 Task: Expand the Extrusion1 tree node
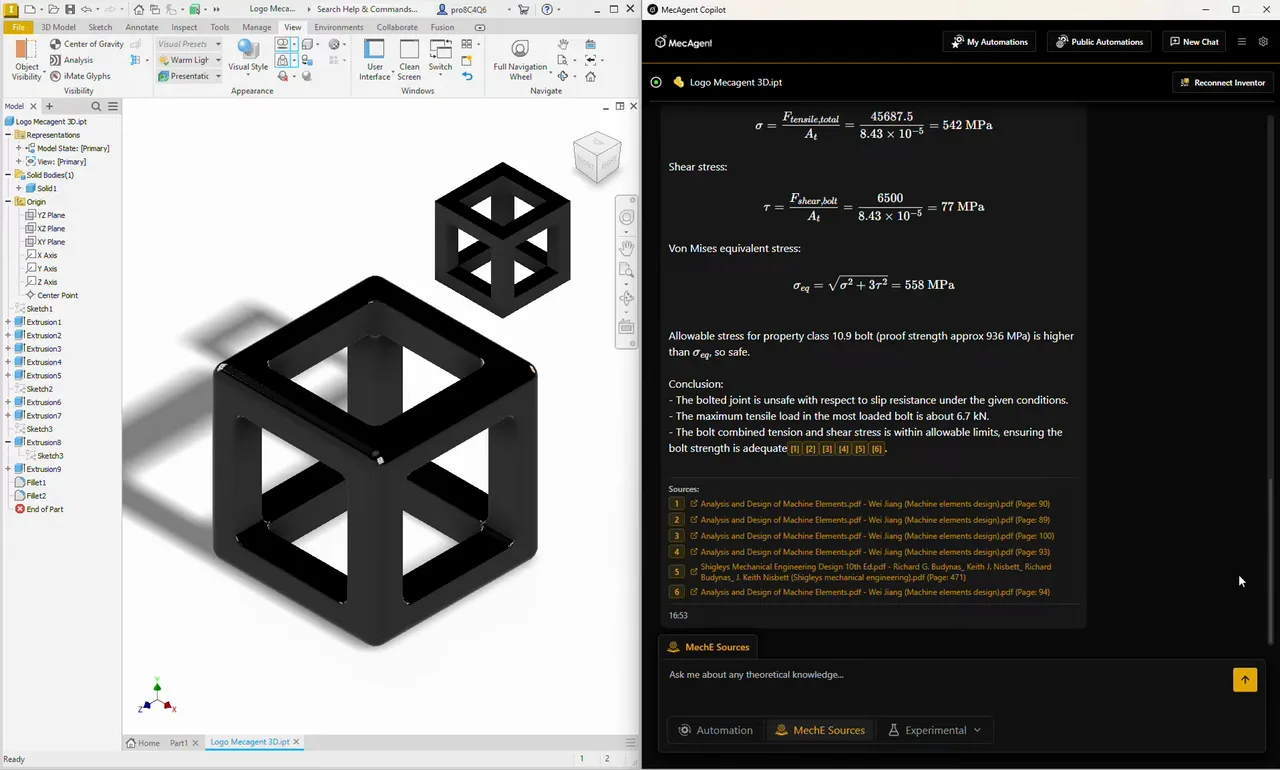[8, 322]
